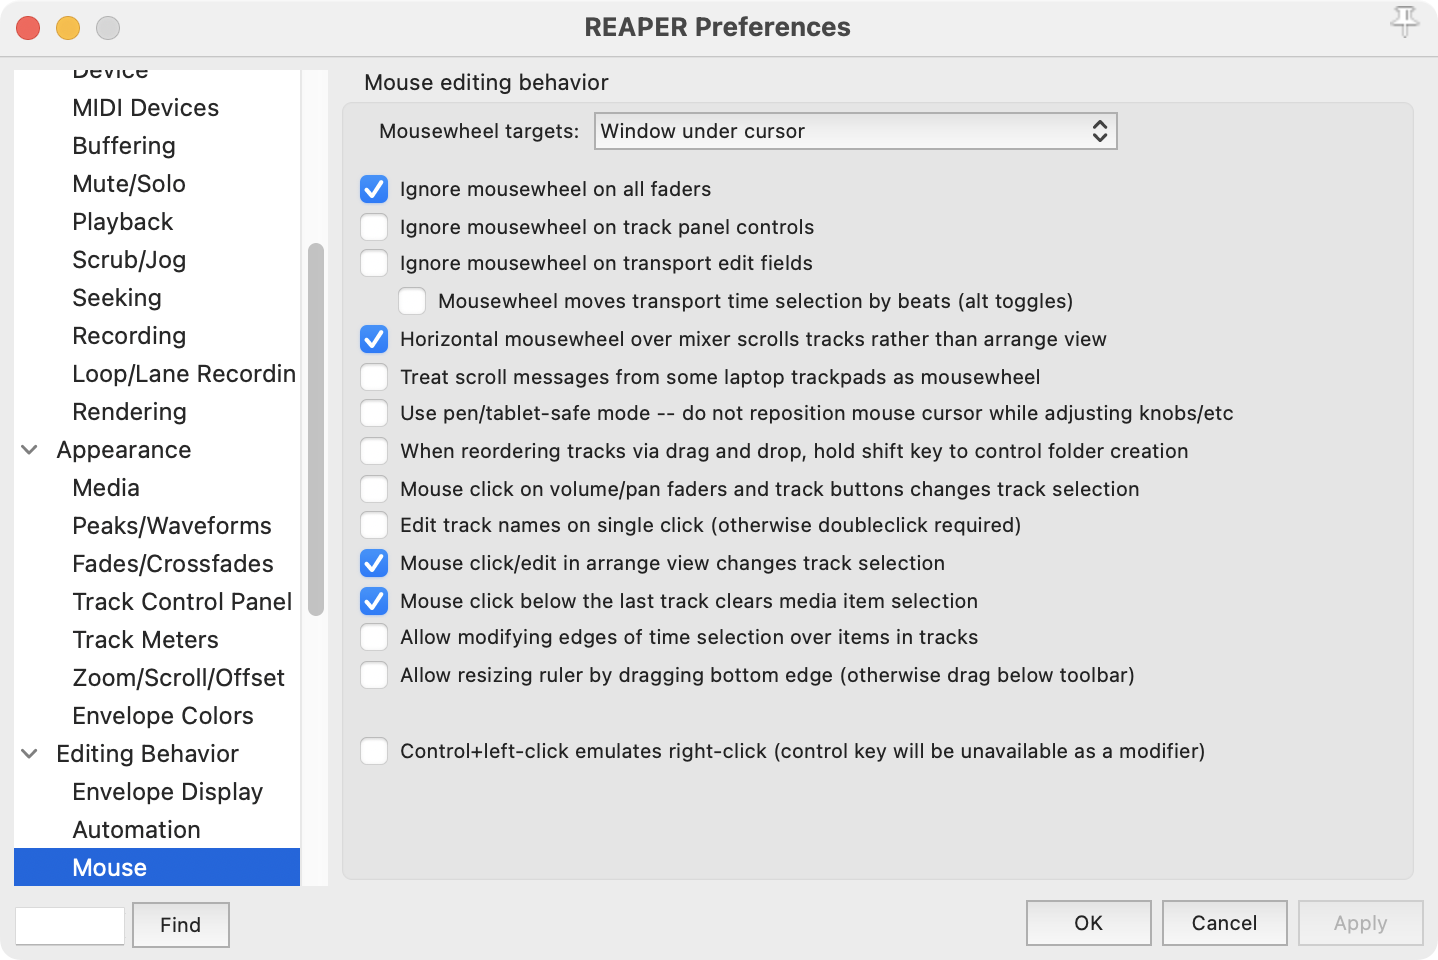
Task: Enable Edit track names on single click
Action: pyautogui.click(x=374, y=525)
